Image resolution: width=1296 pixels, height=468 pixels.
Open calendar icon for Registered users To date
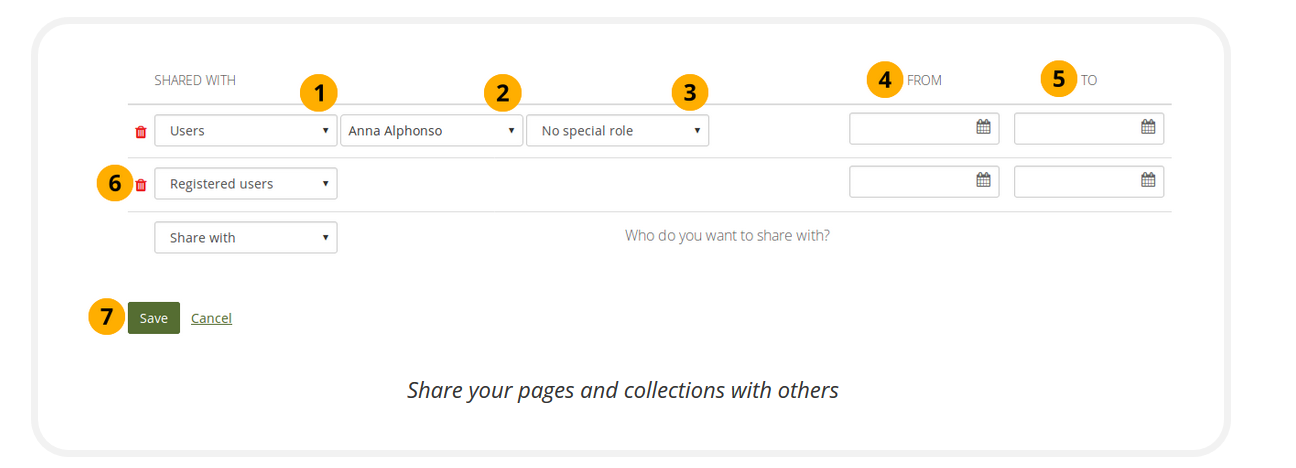(x=1148, y=180)
